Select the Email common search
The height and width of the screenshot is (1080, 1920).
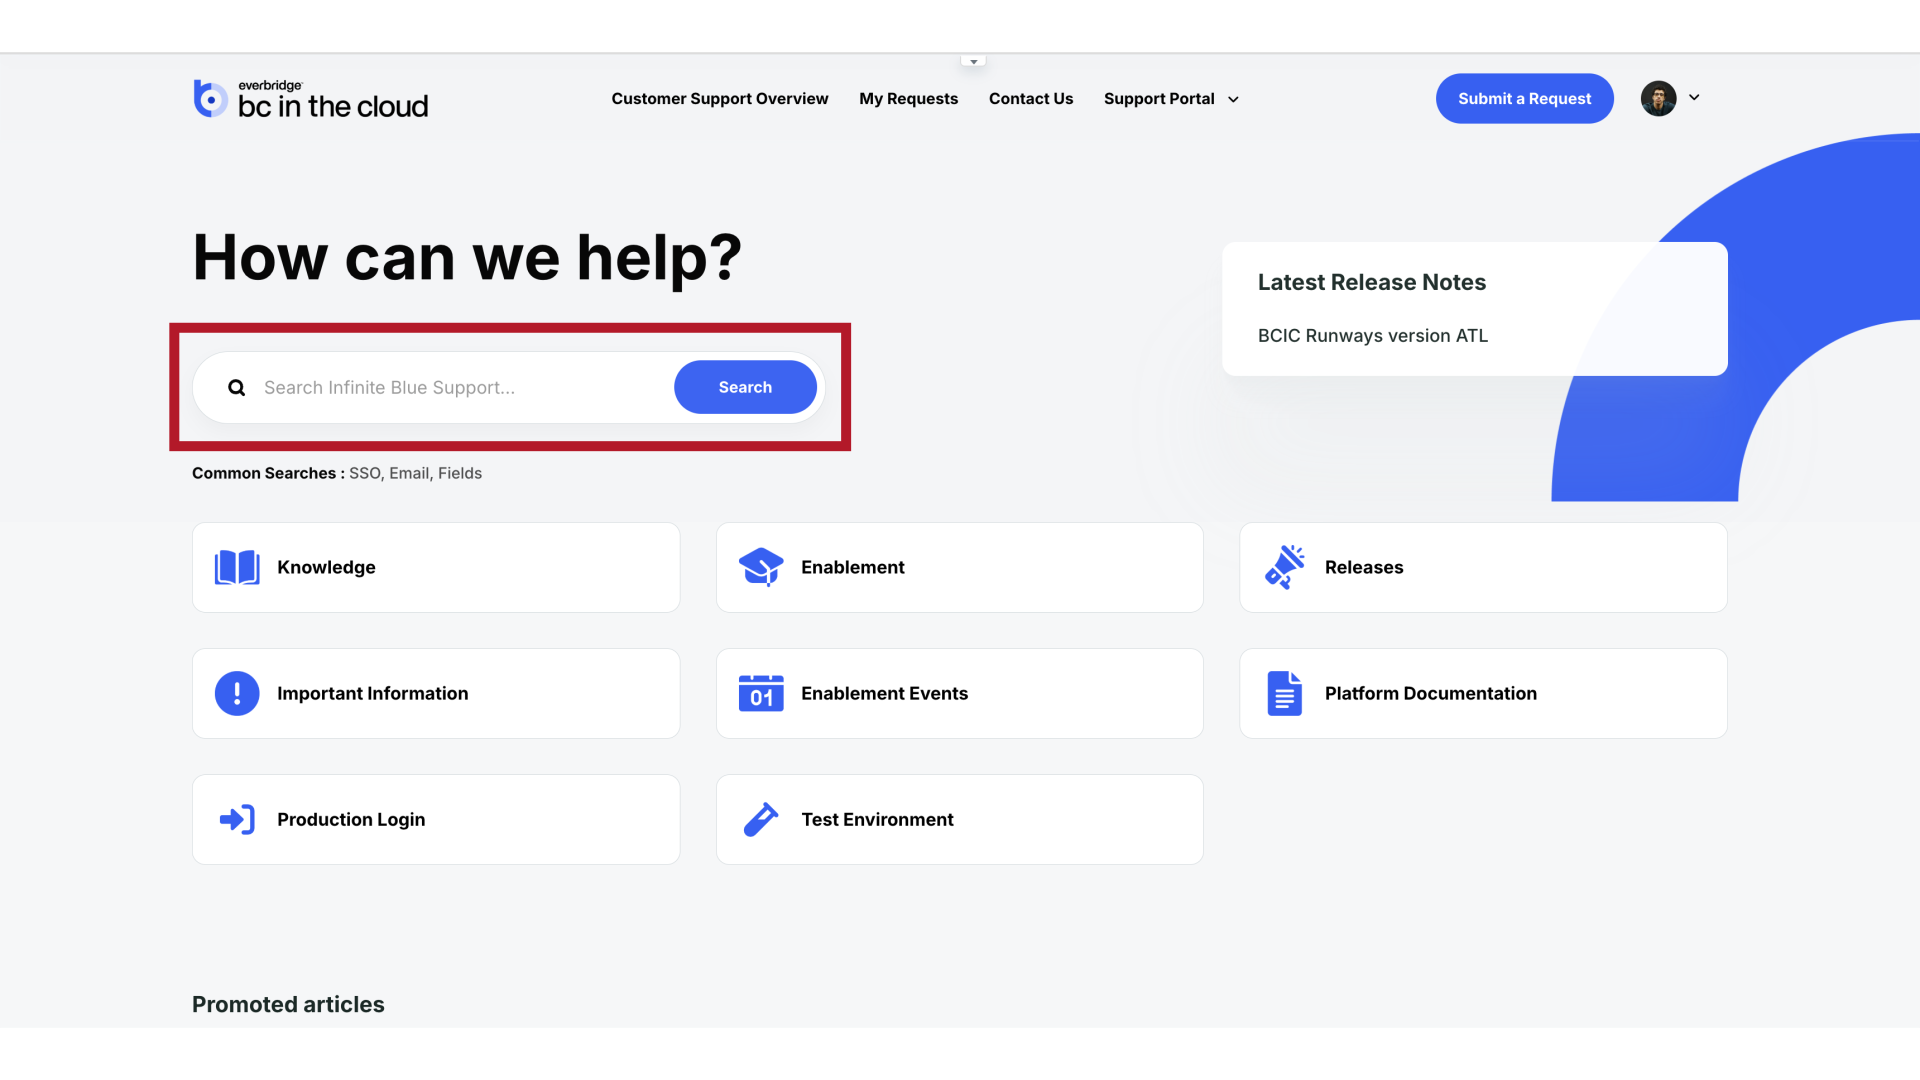coord(409,473)
